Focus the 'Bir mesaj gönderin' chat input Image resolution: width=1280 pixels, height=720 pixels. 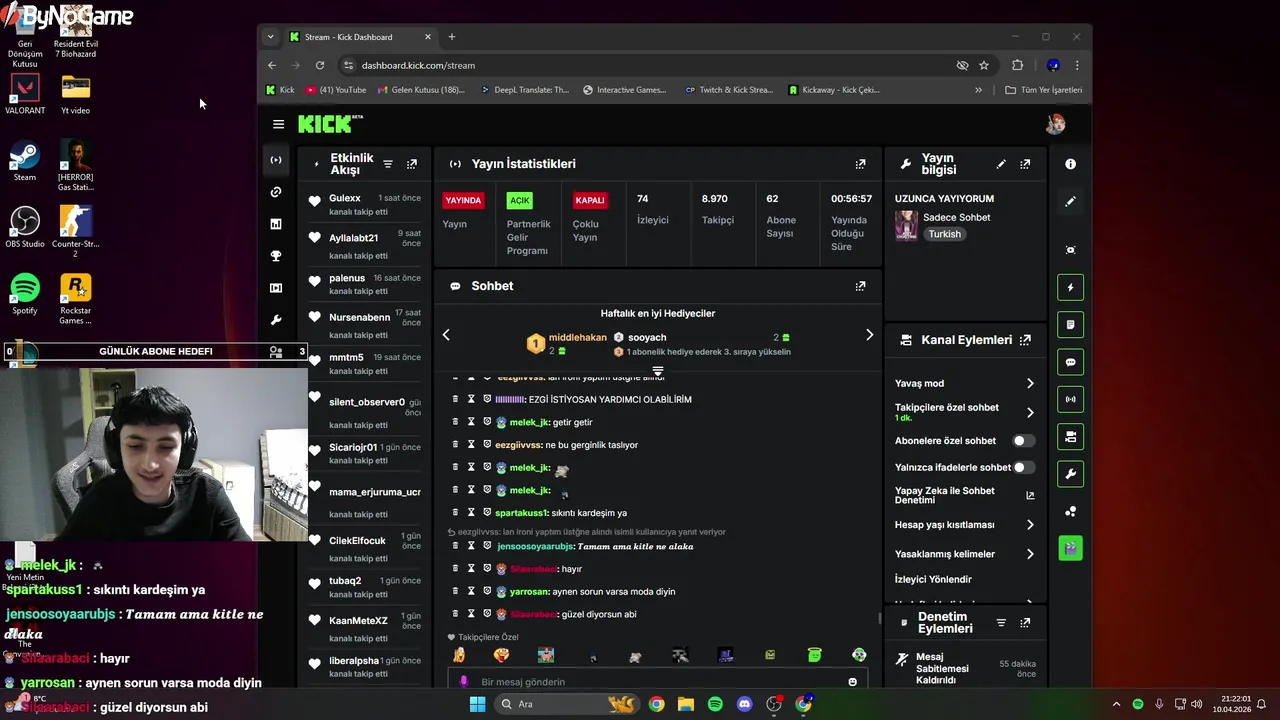(648, 682)
